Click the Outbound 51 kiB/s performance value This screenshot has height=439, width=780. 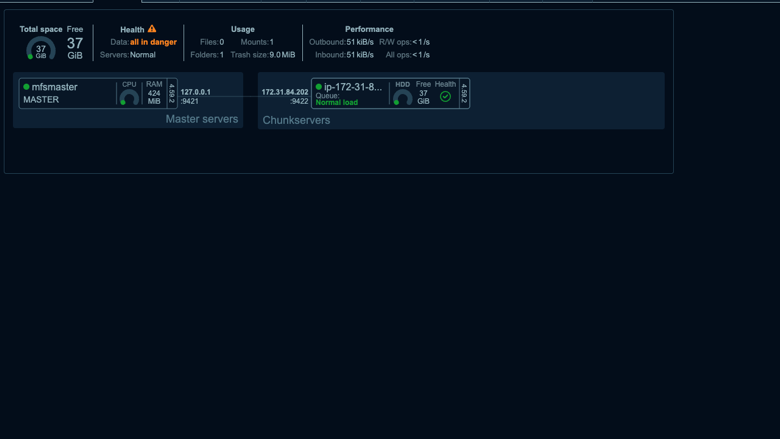coord(360,42)
